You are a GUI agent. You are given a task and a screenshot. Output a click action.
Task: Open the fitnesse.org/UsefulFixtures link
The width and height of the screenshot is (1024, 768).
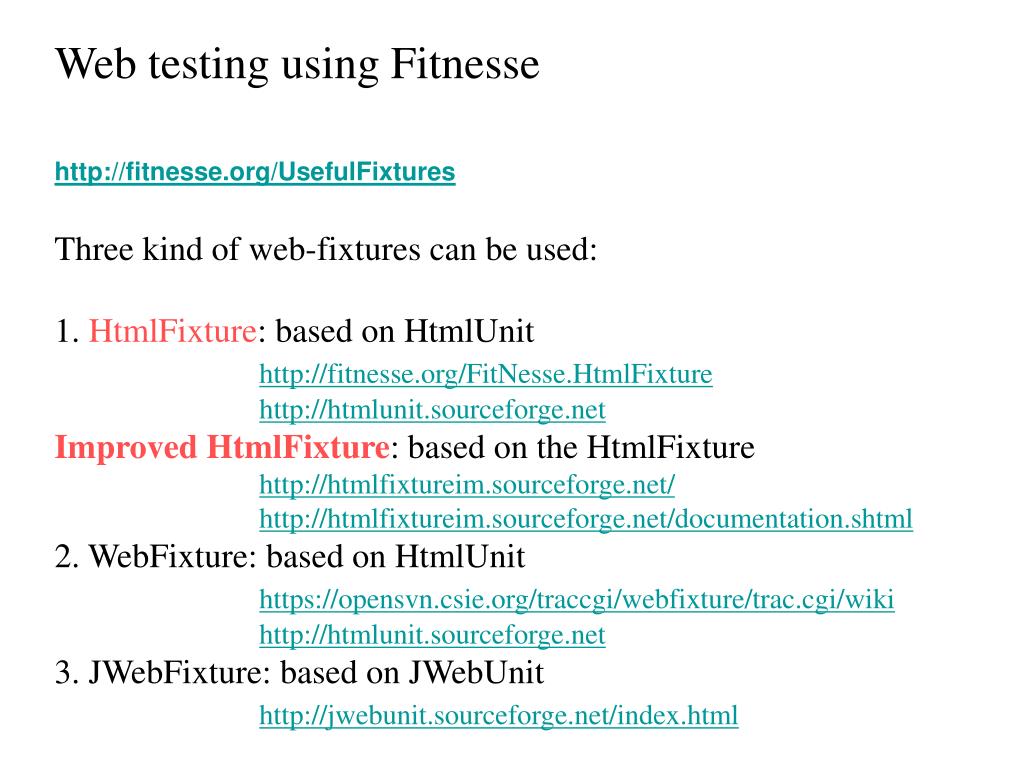pos(255,172)
